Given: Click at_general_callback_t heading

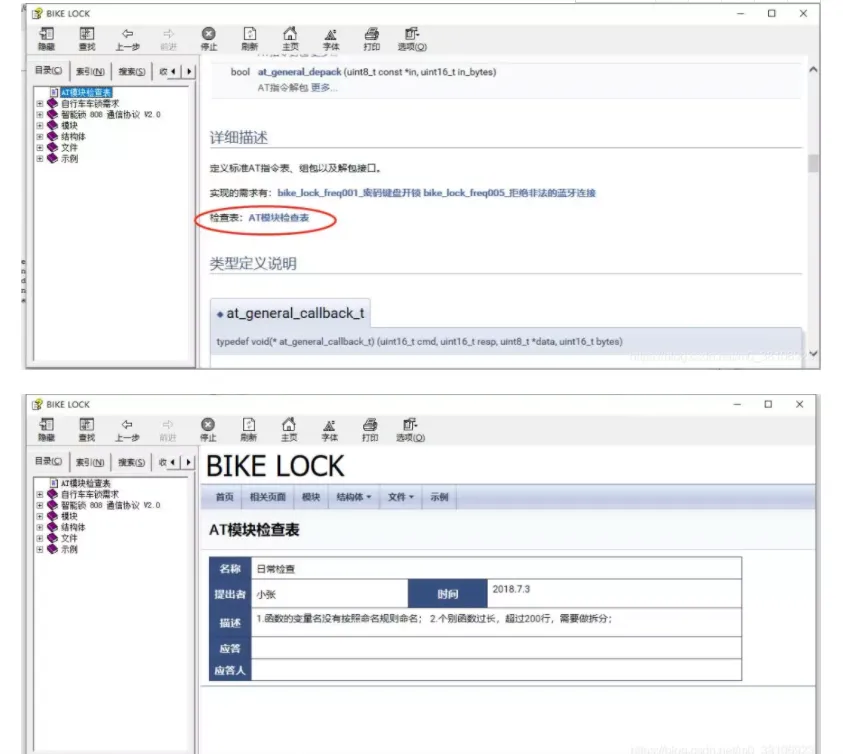Looking at the screenshot, I should pos(295,314).
